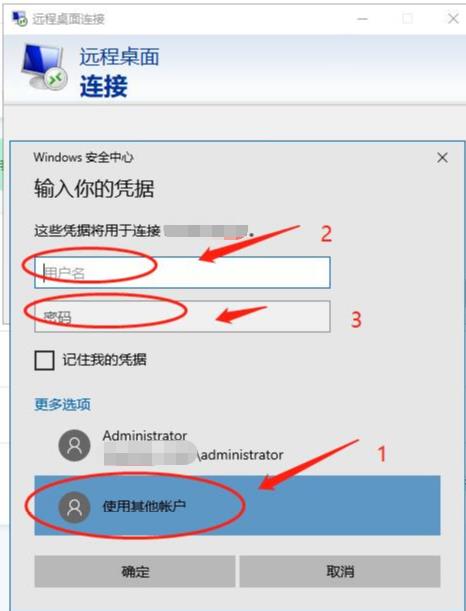The height and width of the screenshot is (611, 466).
Task: Confirm credentials with the 确定 button
Action: pos(135,571)
